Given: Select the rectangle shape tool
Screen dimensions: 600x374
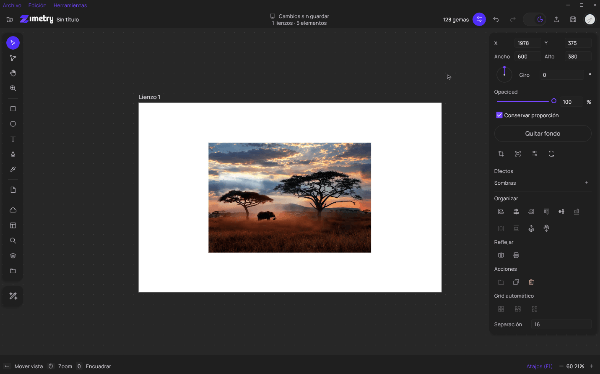Looking at the screenshot, I should click(13, 109).
